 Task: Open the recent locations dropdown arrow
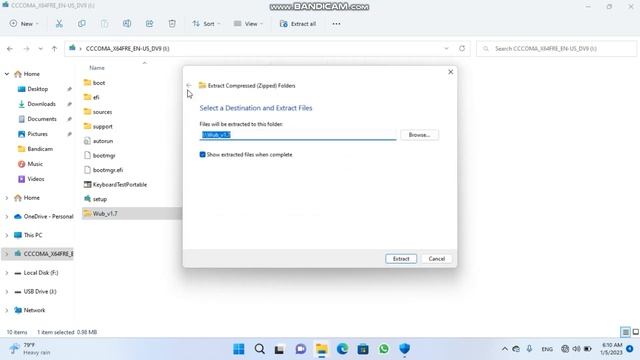tap(40, 49)
